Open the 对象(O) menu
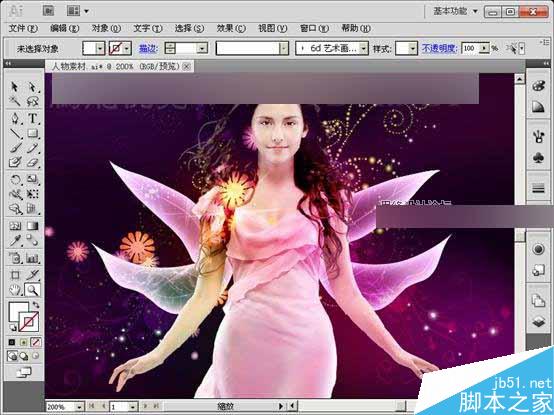This screenshot has width=554, height=415. tap(106, 29)
